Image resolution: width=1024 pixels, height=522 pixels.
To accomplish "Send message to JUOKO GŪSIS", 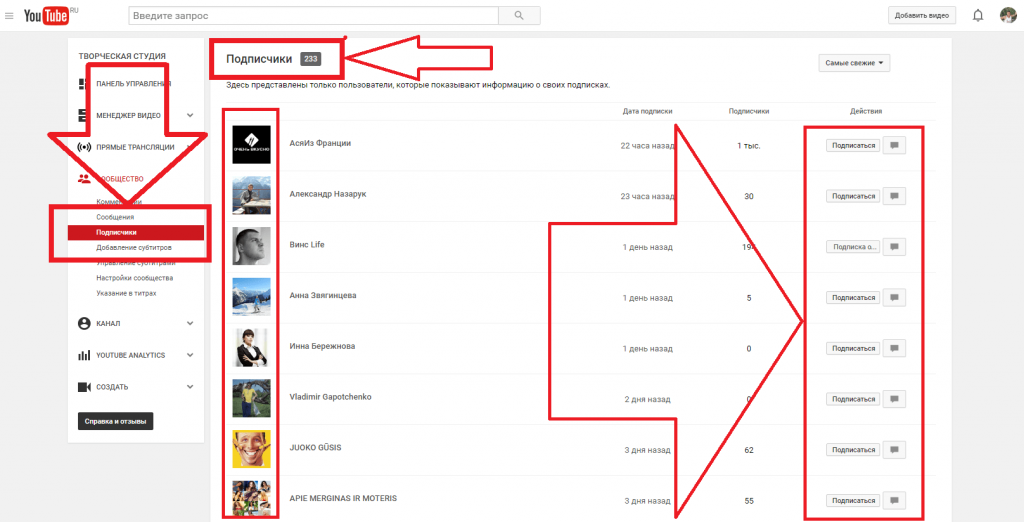I will pos(894,449).
